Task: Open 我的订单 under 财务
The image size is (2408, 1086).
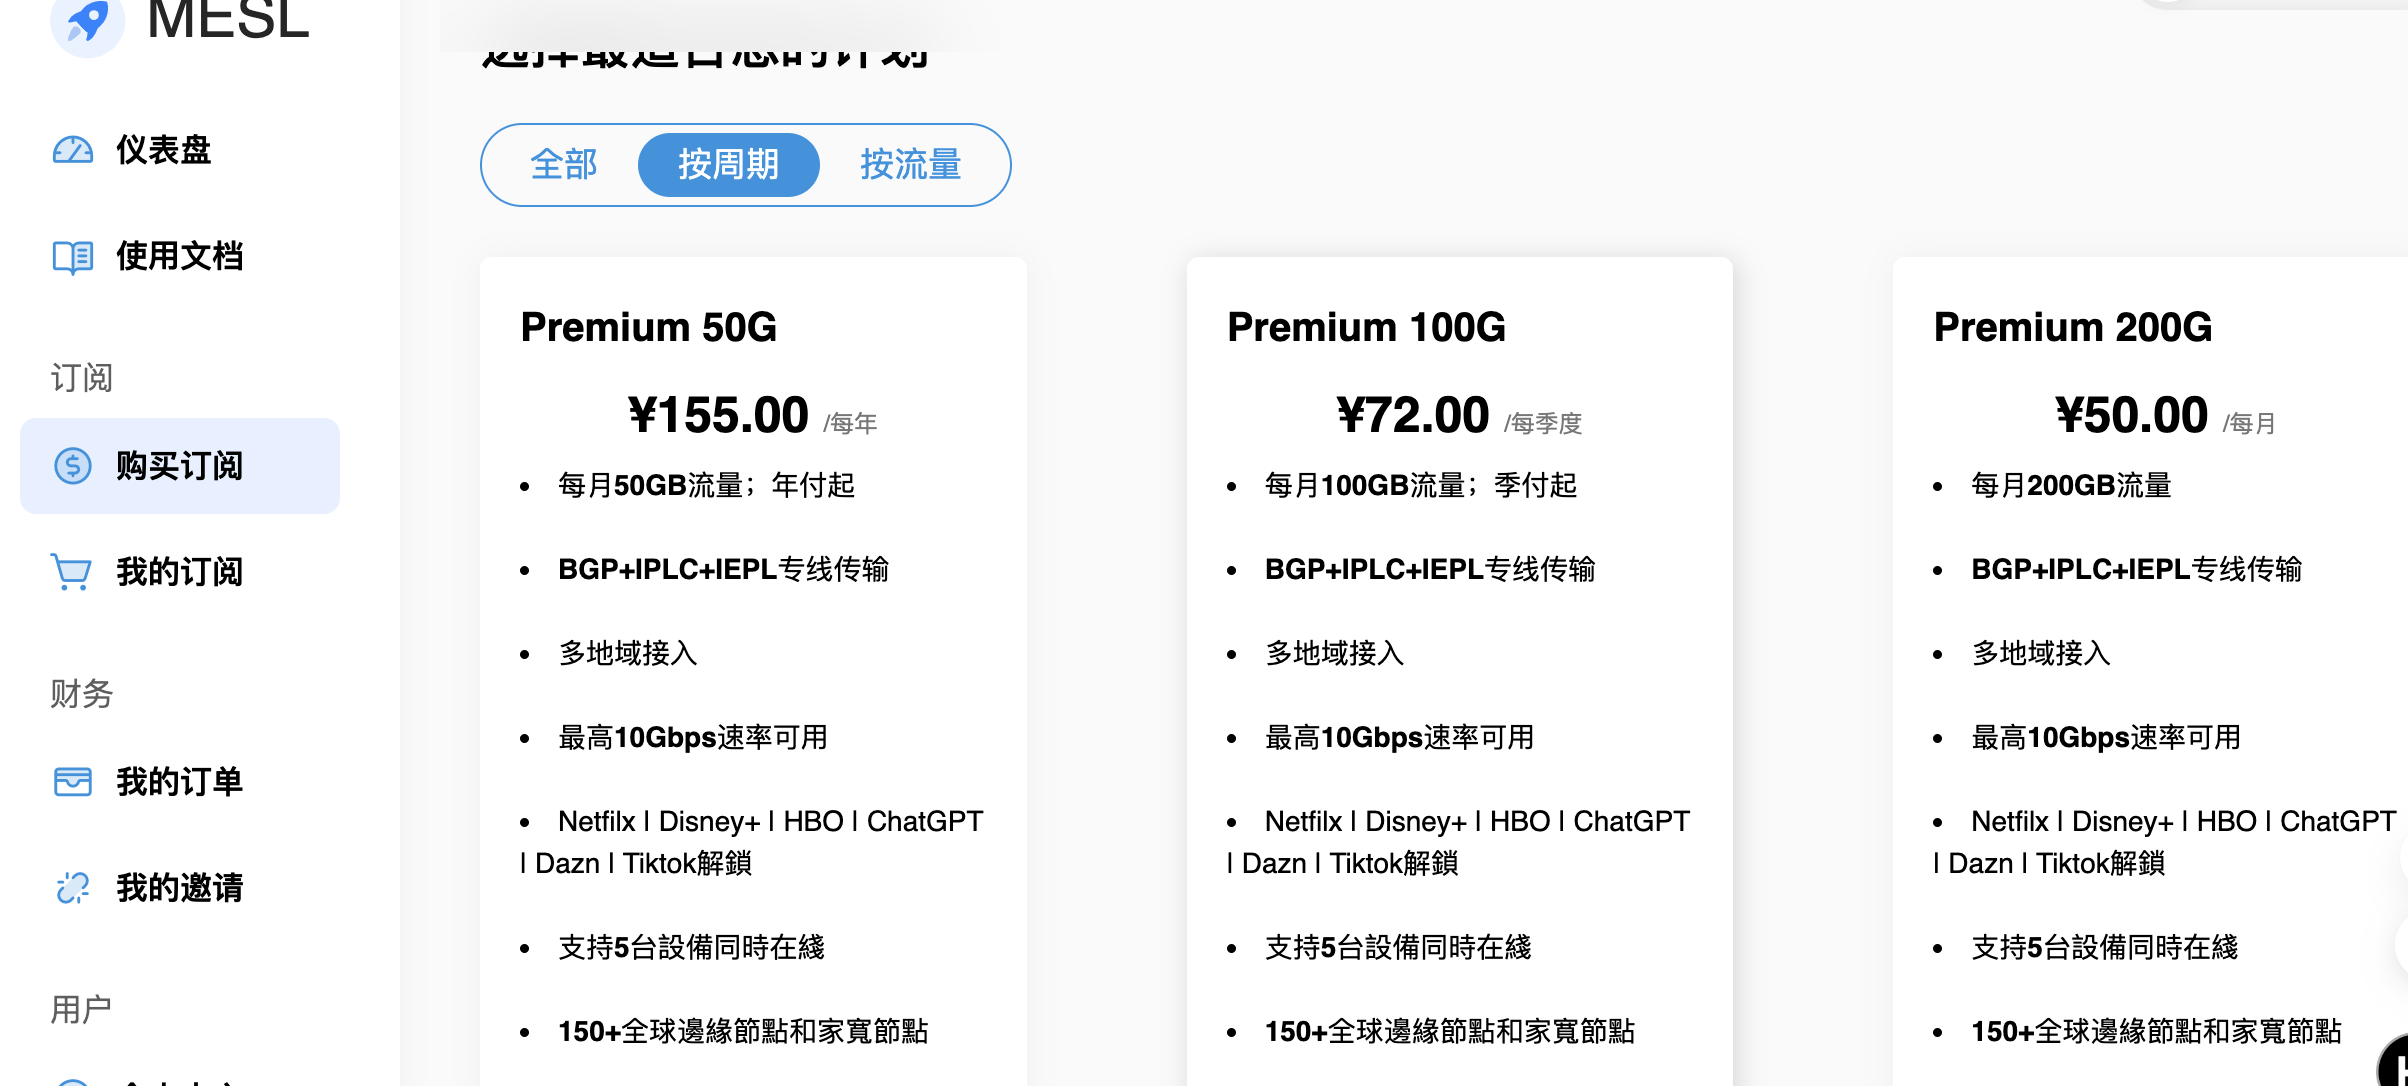Action: (x=180, y=782)
